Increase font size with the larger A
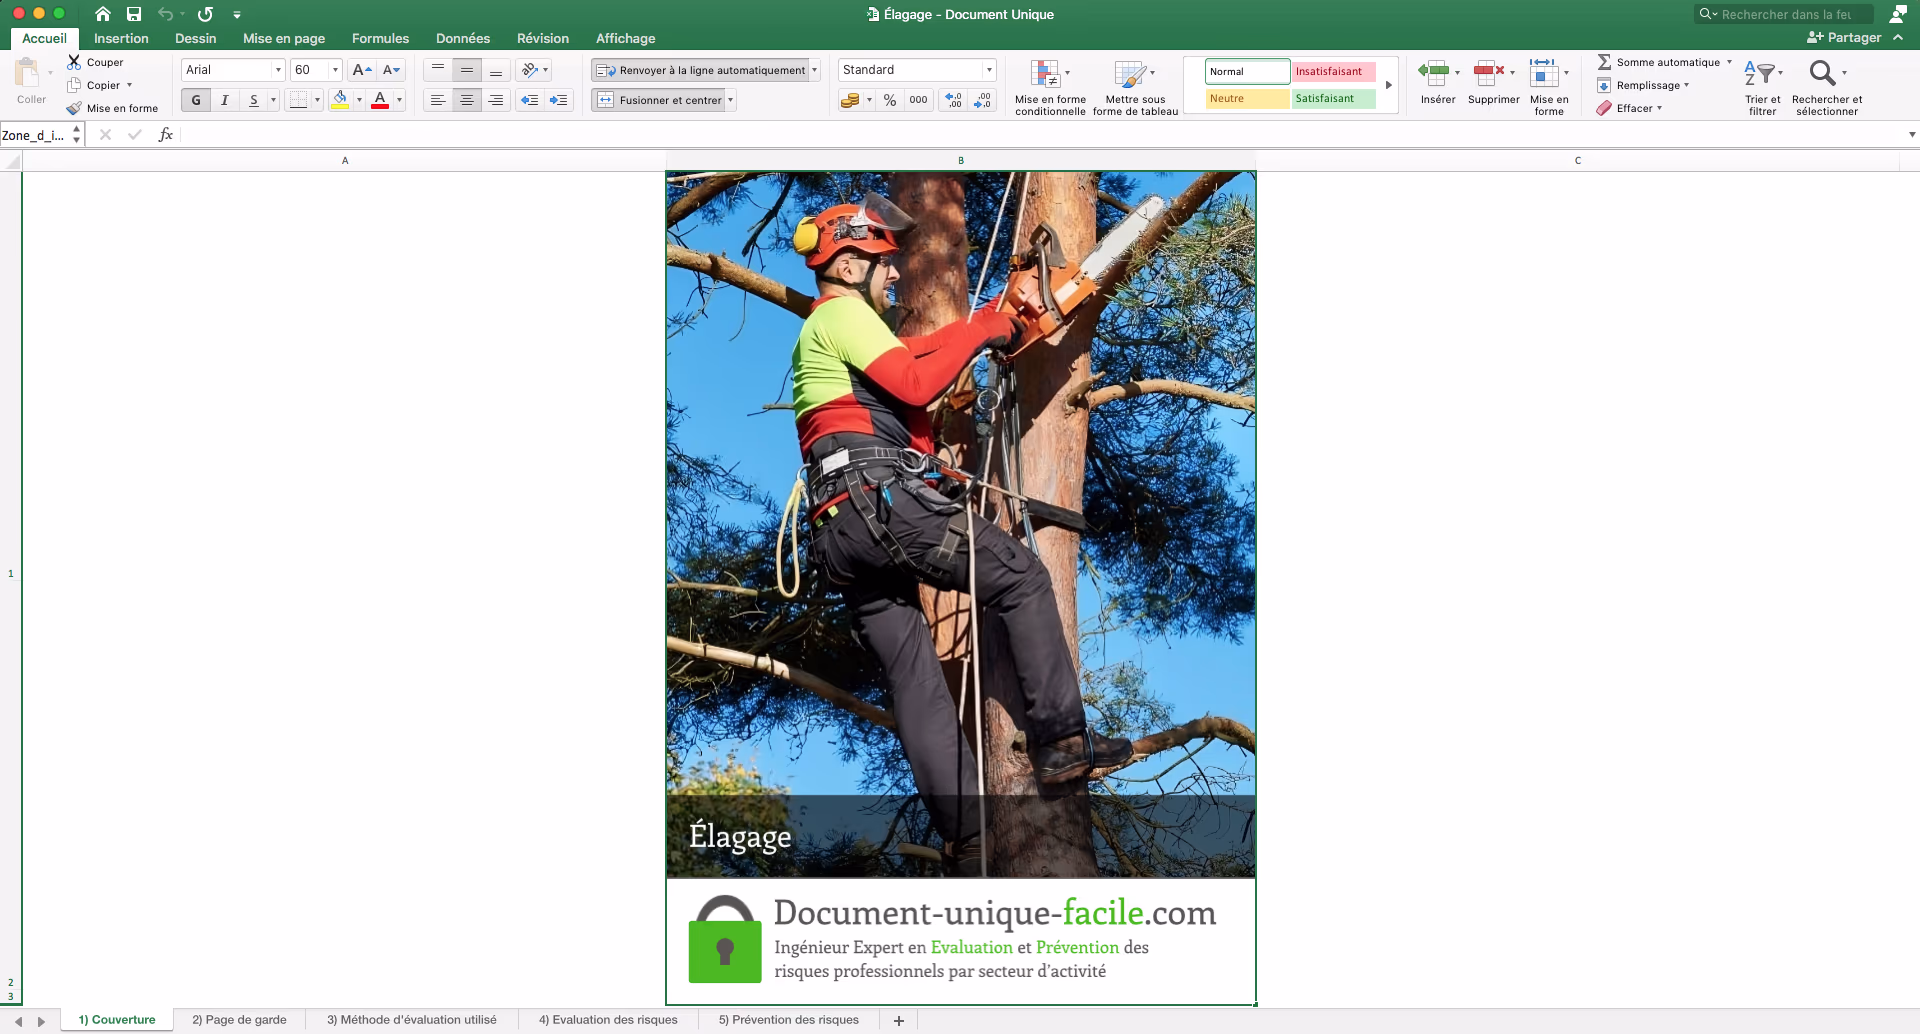This screenshot has width=1920, height=1034. [362, 70]
